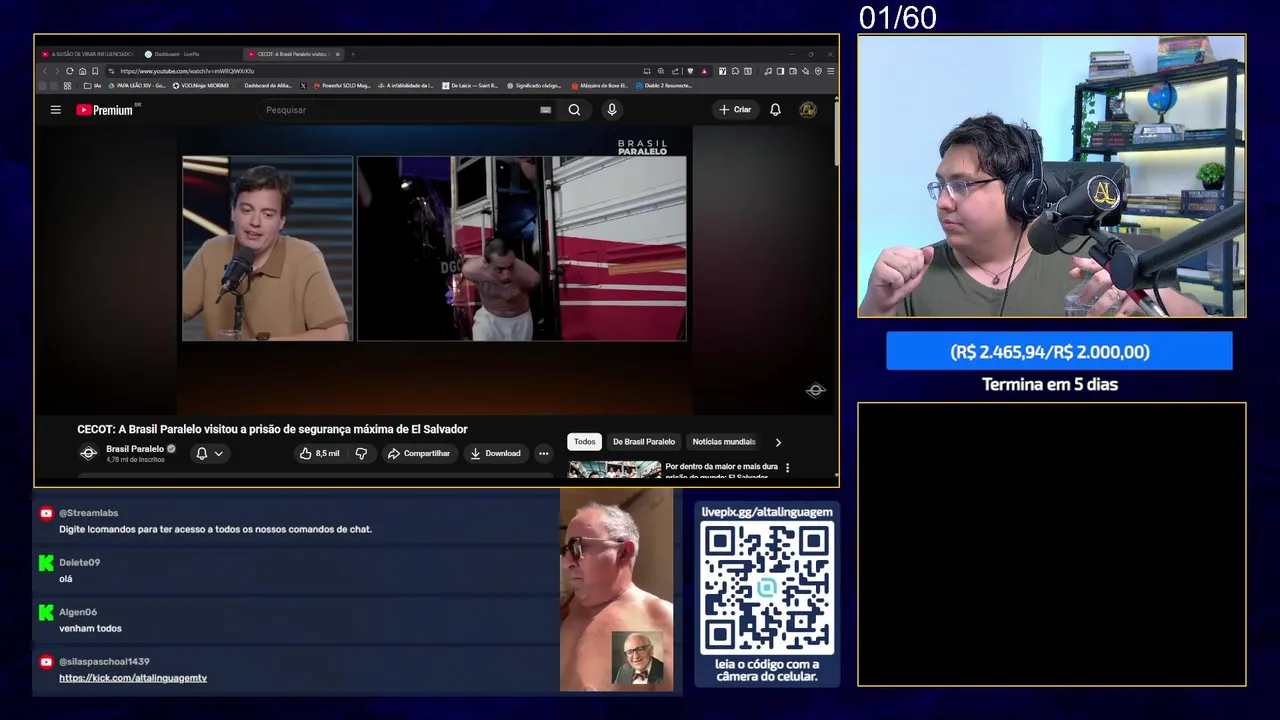Screen dimensions: 1280x720
Task: Open the media control music note icon
Action: pos(768,71)
